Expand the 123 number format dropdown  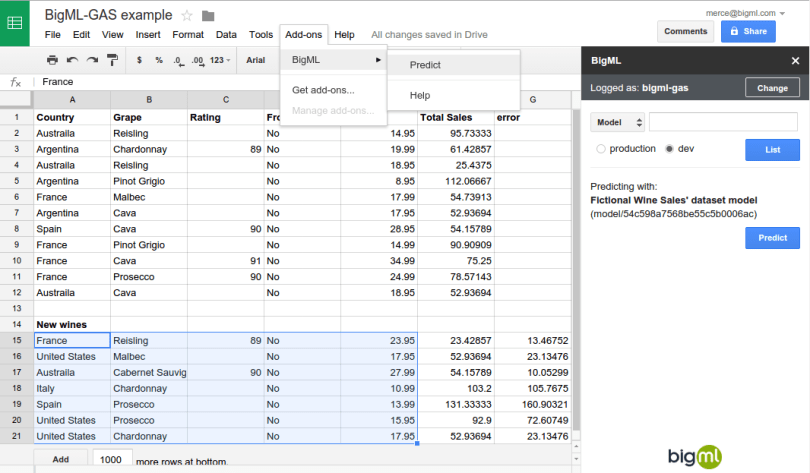[220, 60]
